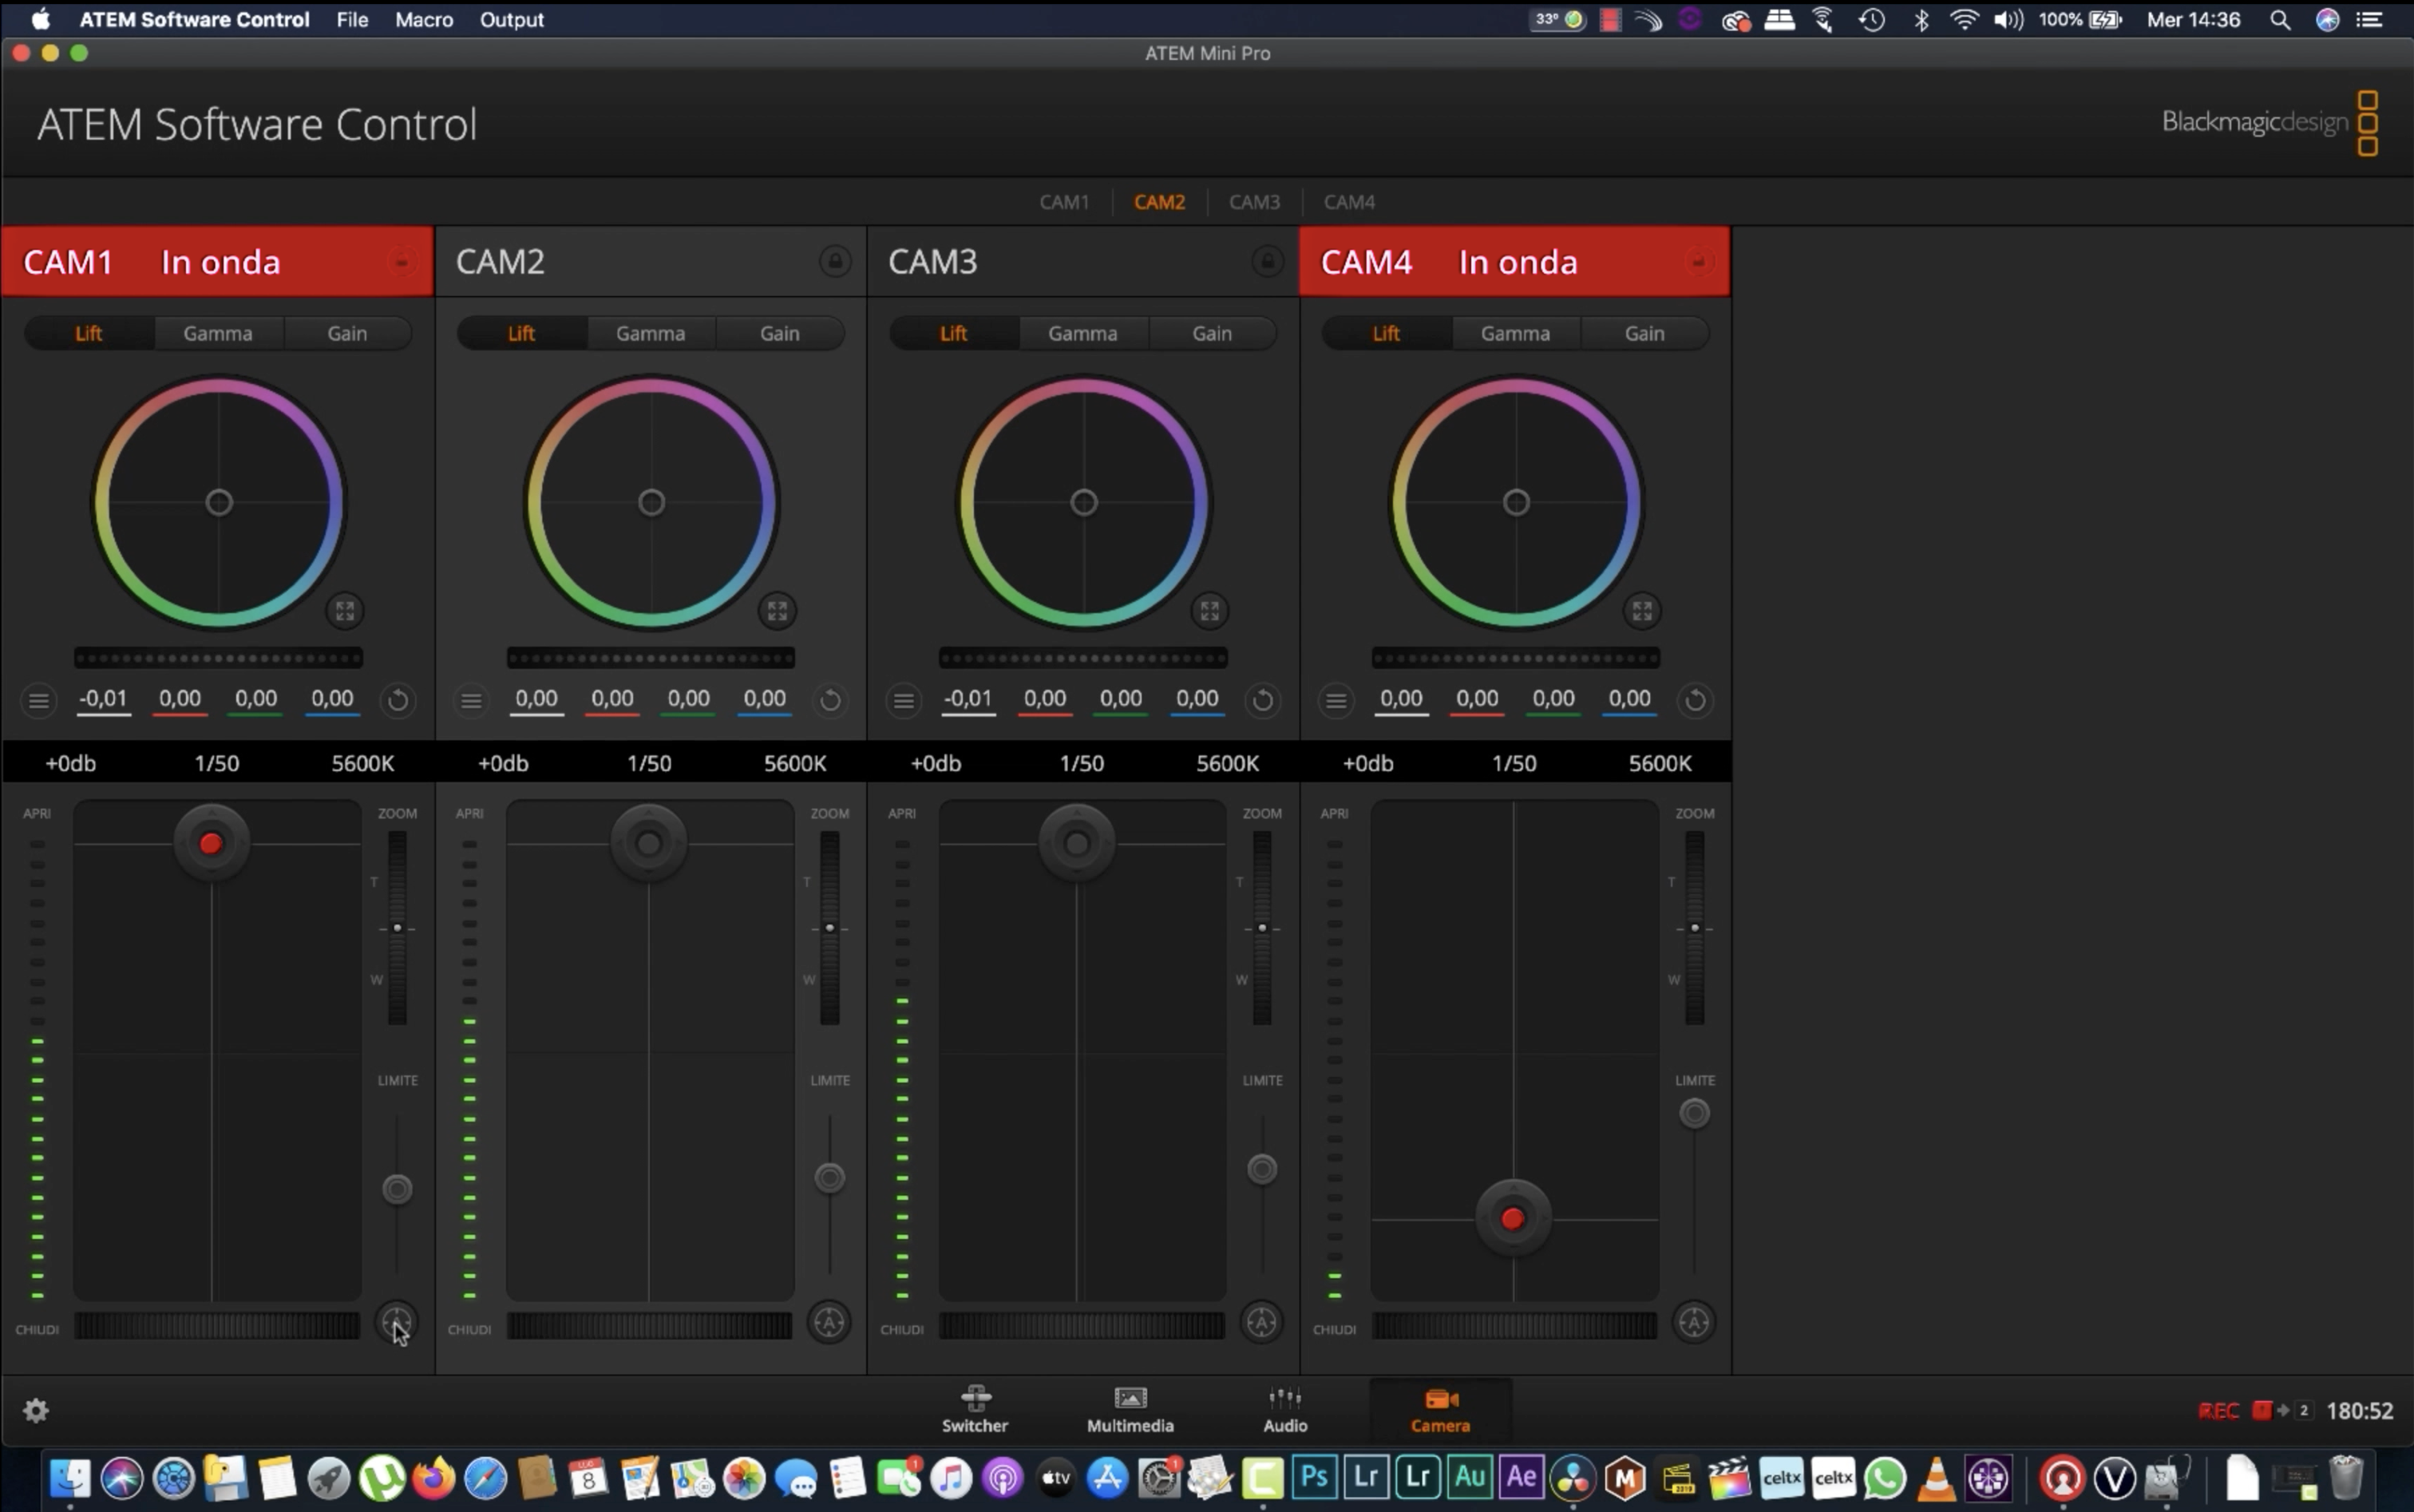Open CAM2 color settings menu icon
The width and height of the screenshot is (2414, 1512).
(x=471, y=700)
